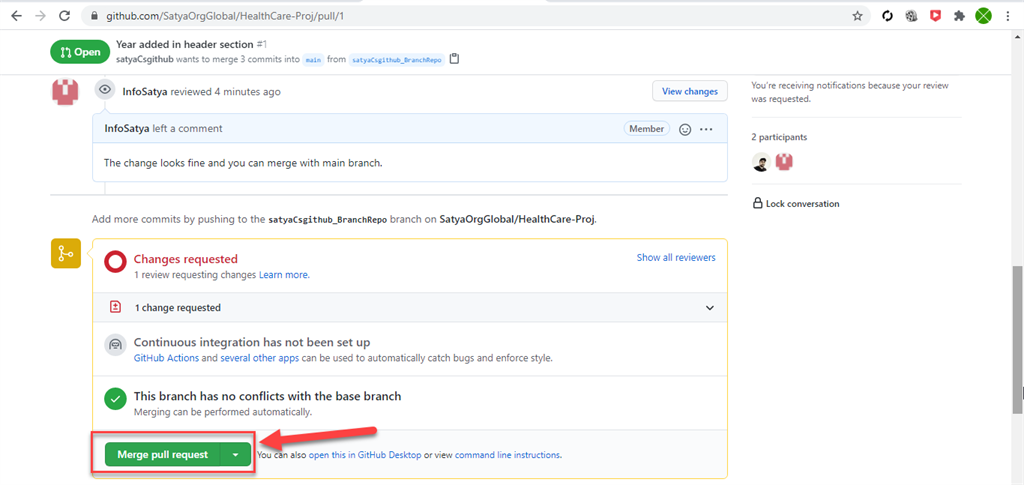This screenshot has height=485, width=1024.
Task: Click command line instructions link
Action: (507, 454)
